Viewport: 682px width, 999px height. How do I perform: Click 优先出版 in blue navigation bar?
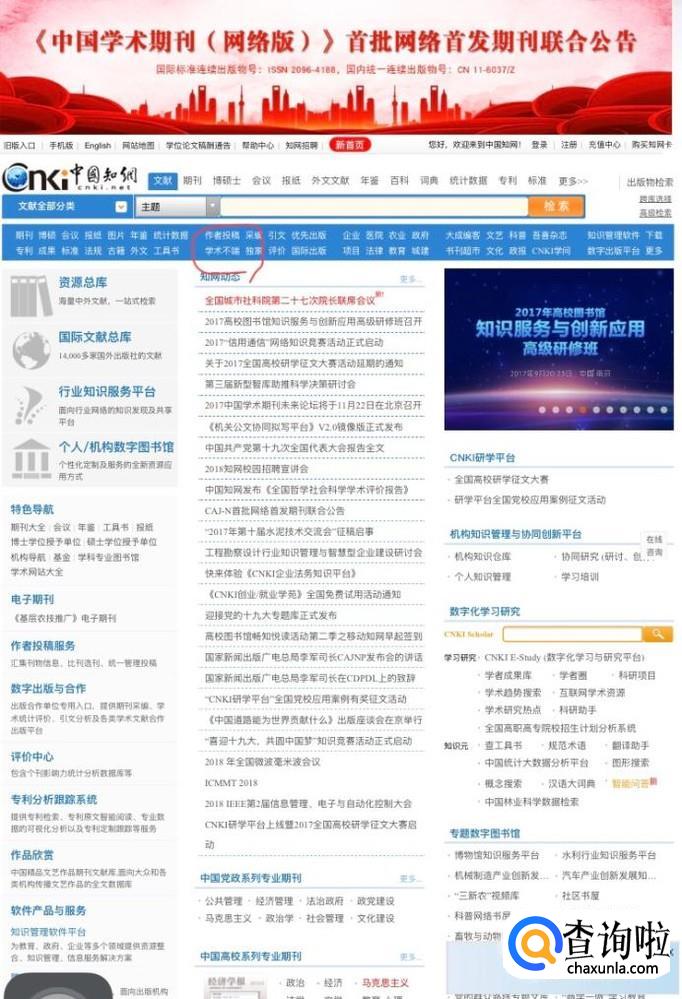(x=308, y=235)
